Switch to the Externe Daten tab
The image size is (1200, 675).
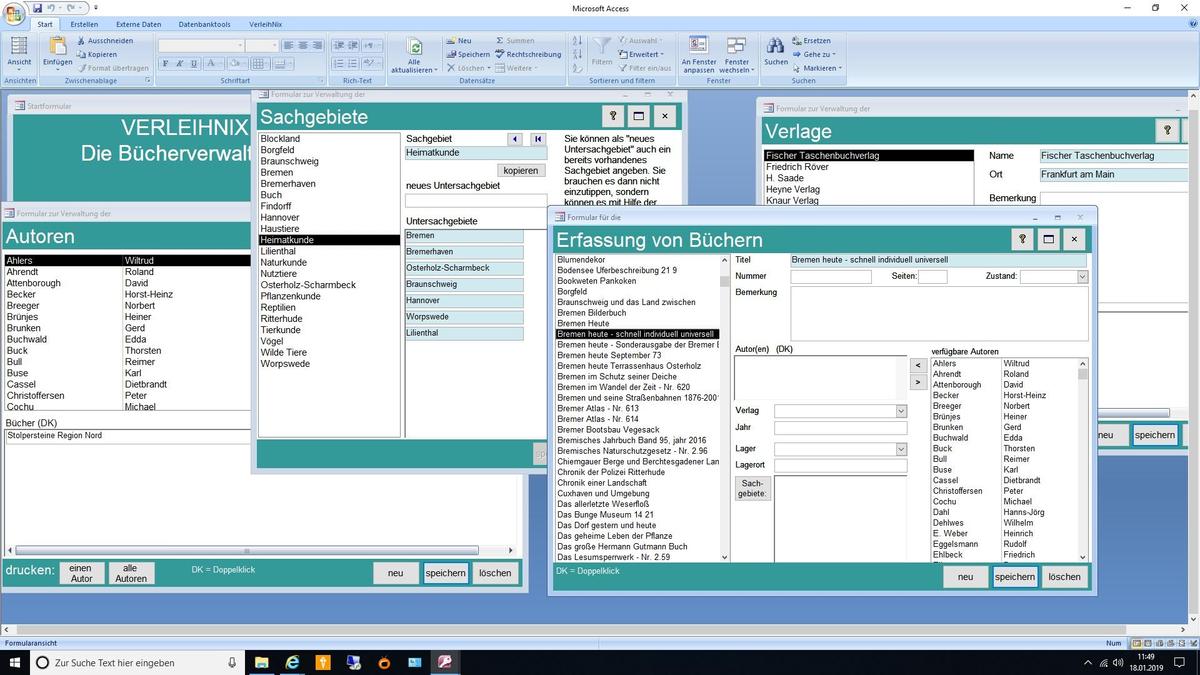click(138, 24)
